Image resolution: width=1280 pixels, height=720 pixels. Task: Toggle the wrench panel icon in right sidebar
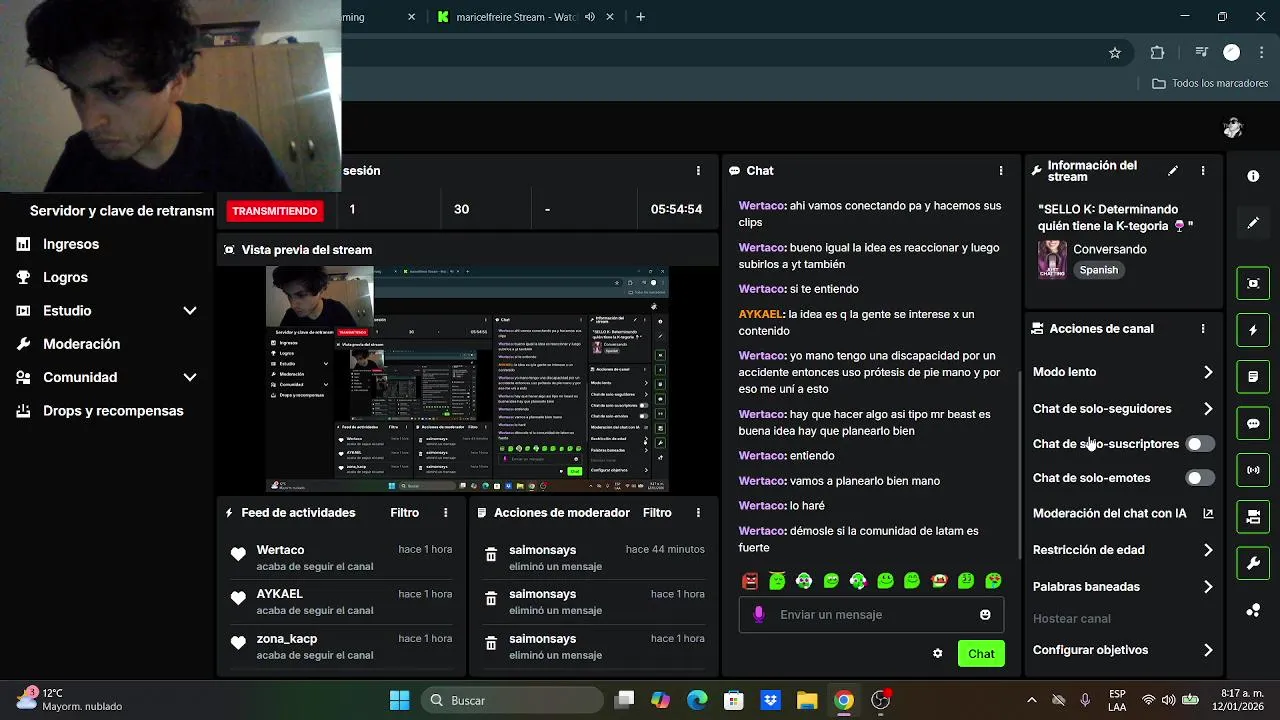click(x=1253, y=563)
